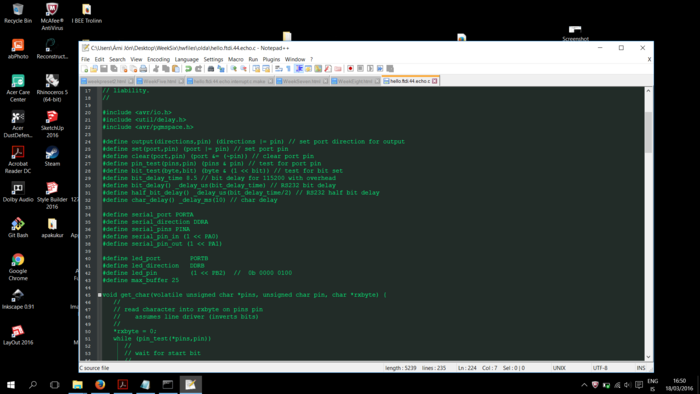The image size is (700, 394).
Task: Open the Encoding menu
Action: (158, 59)
